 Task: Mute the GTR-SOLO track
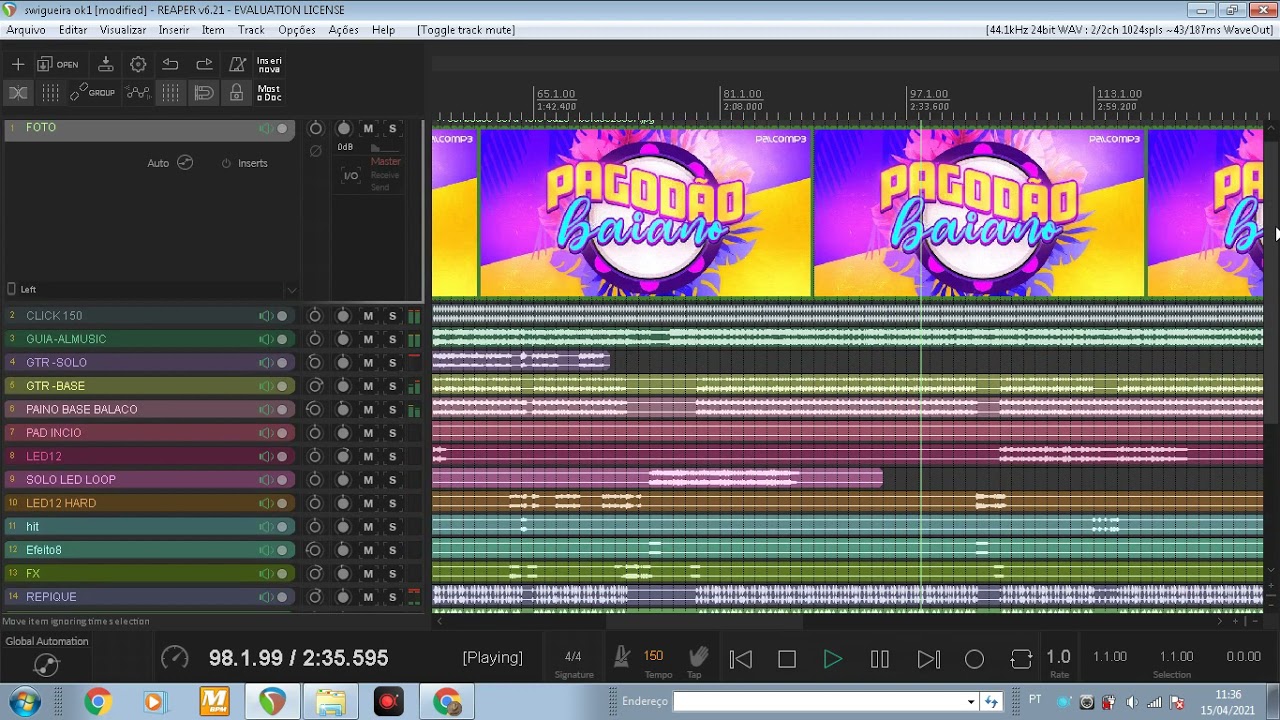pos(368,363)
